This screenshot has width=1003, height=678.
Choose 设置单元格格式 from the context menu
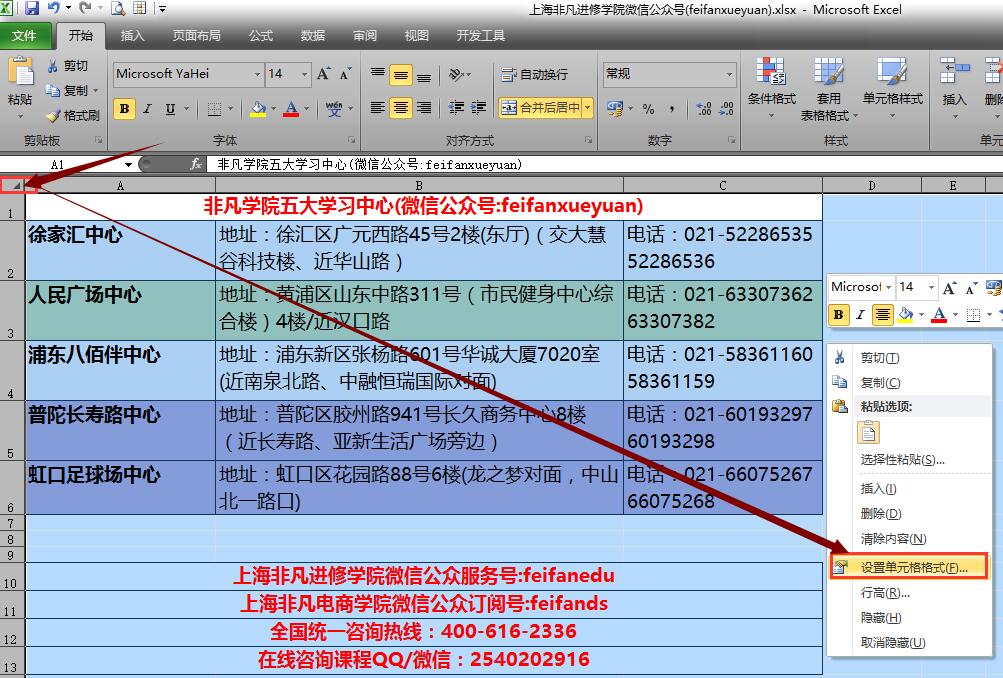tap(908, 567)
